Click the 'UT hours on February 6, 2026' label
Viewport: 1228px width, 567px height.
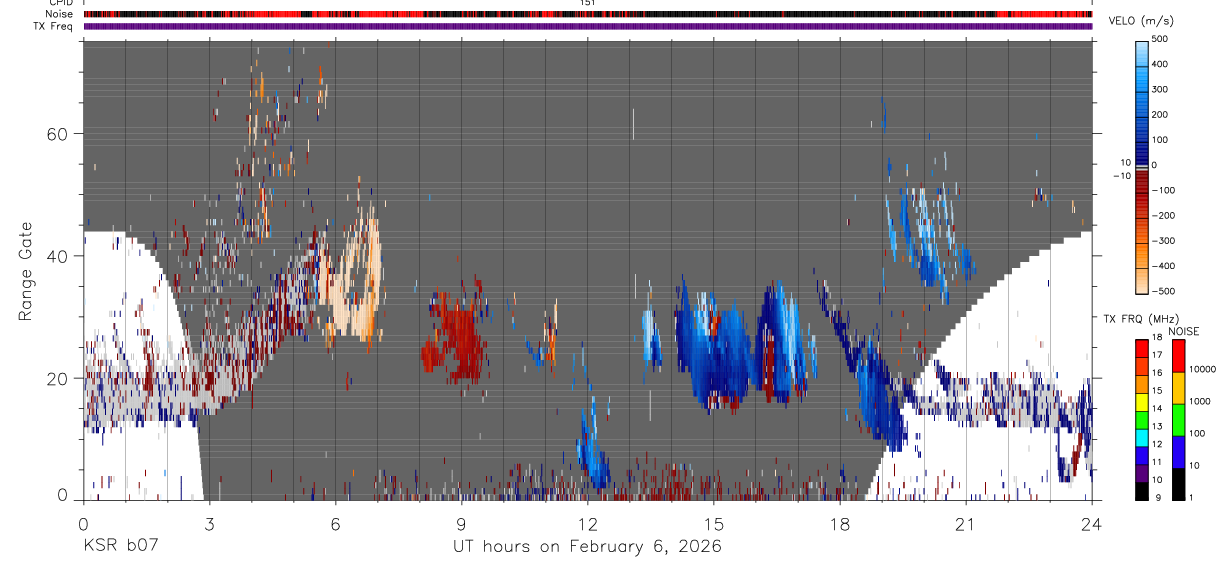point(588,546)
